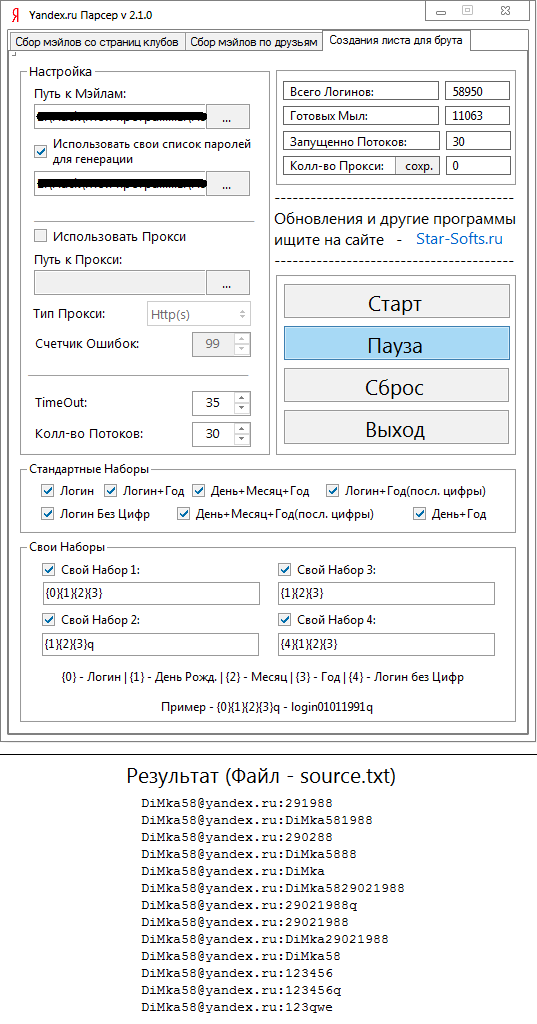This screenshot has width=537, height=1024.
Task: Toggle Свой Набор 3 checkbox
Action: tap(284, 570)
